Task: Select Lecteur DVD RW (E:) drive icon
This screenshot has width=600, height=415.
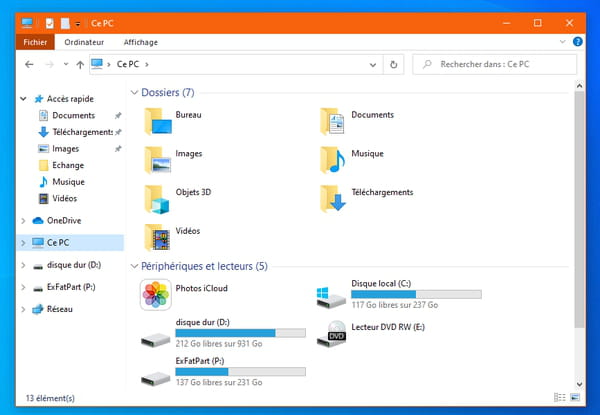Action: (331, 334)
